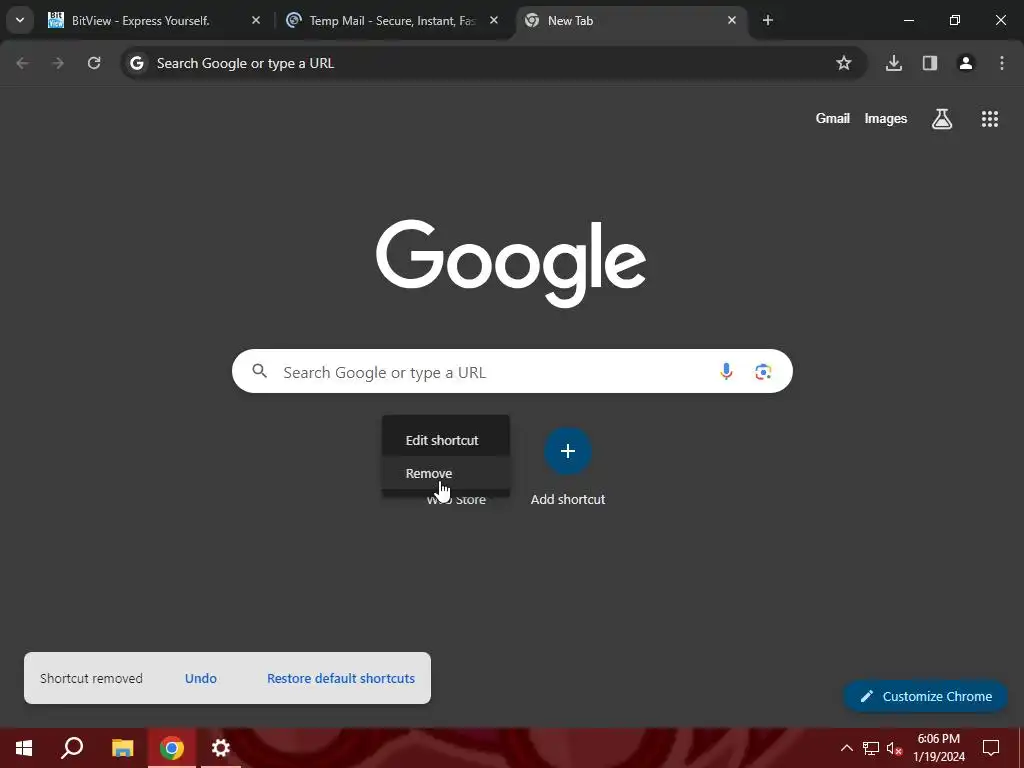This screenshot has width=1024, height=768.
Task: Click the blue Add shortcut plus circle
Action: 568,451
